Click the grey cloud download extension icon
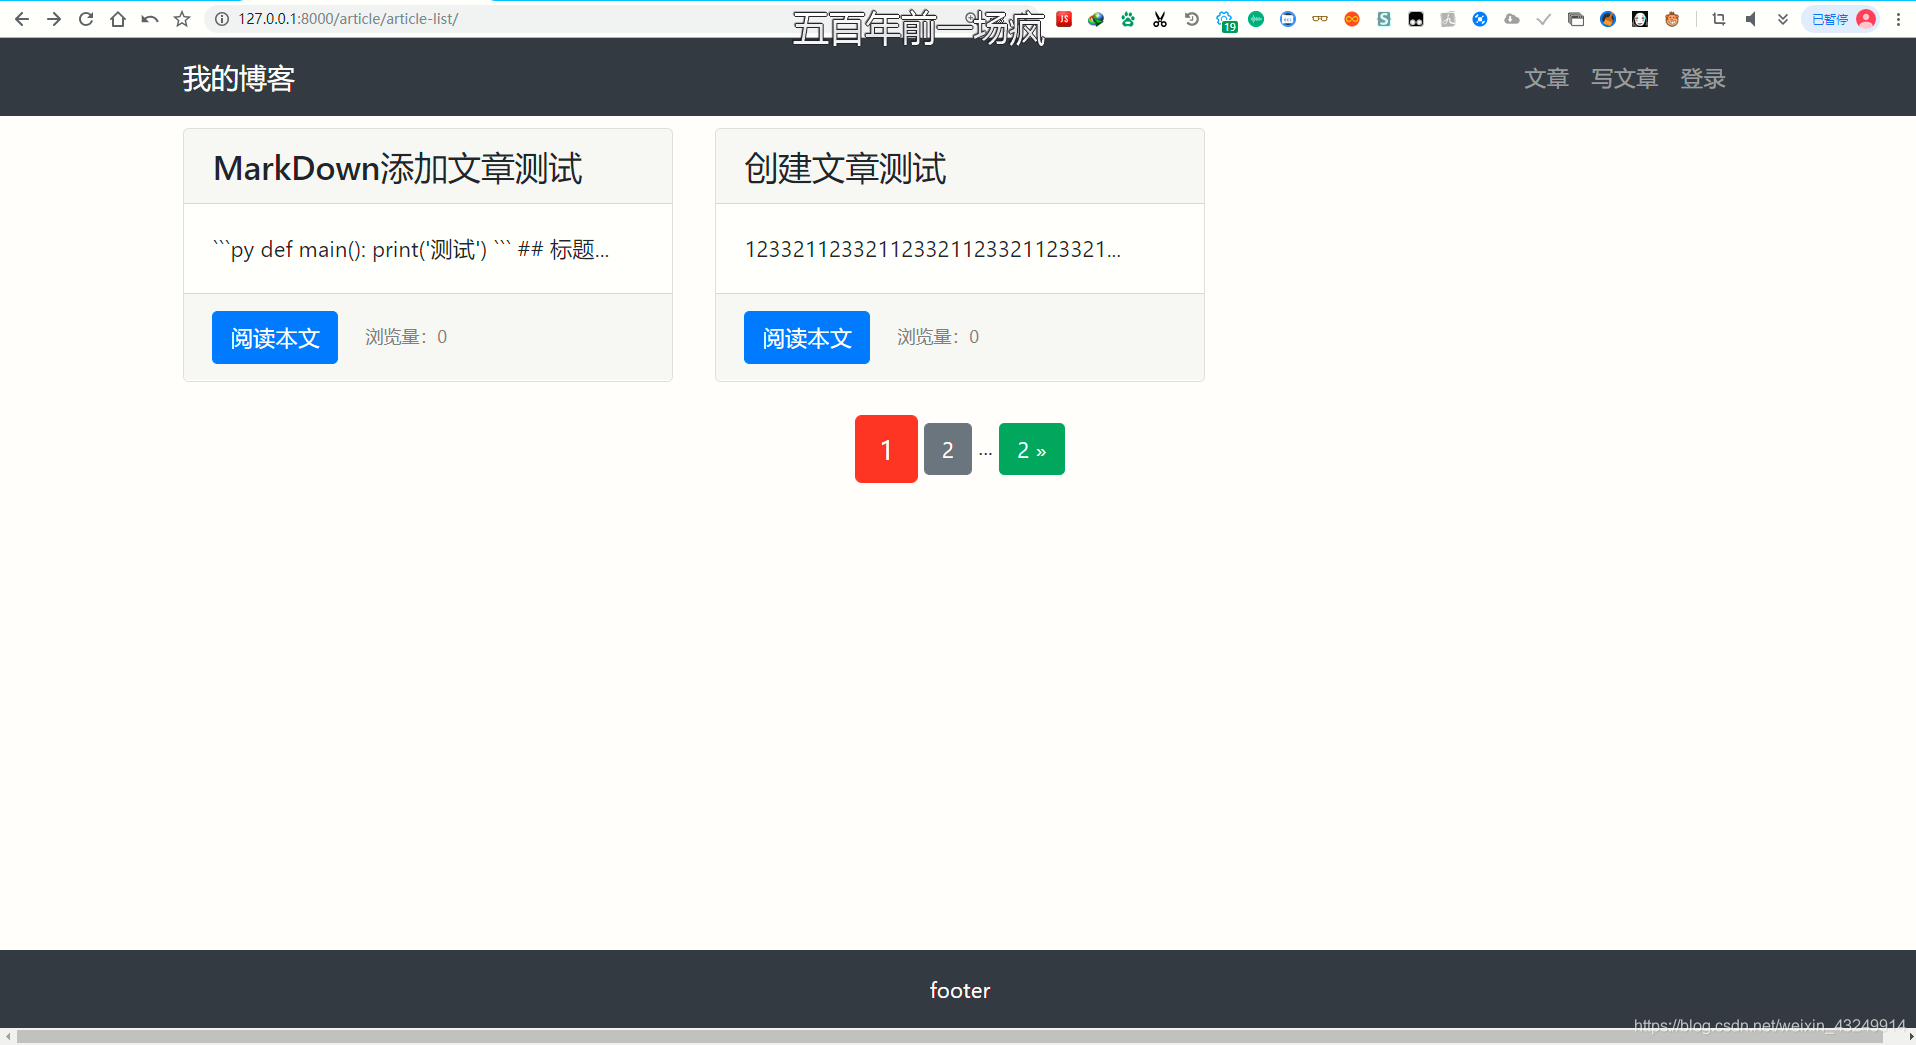The height and width of the screenshot is (1045, 1916). [x=1512, y=19]
